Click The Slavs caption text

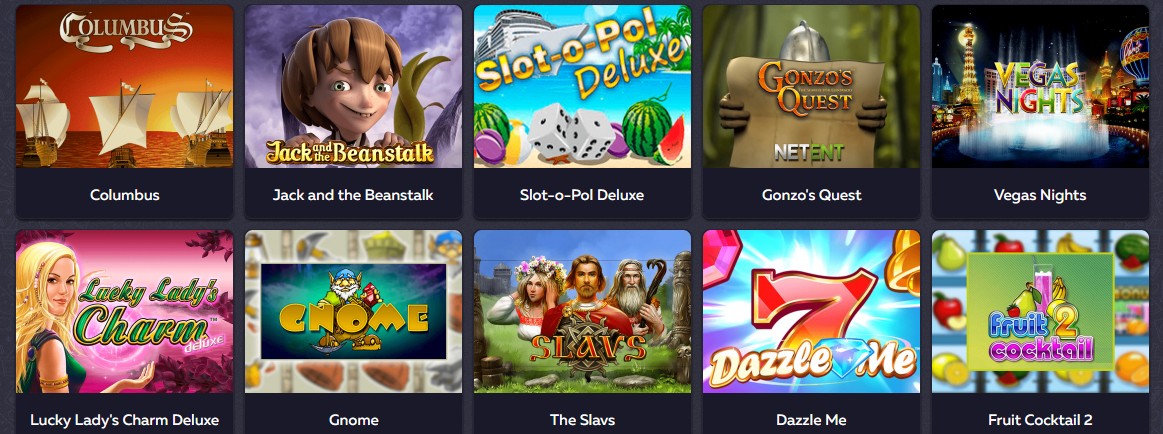tap(582, 420)
